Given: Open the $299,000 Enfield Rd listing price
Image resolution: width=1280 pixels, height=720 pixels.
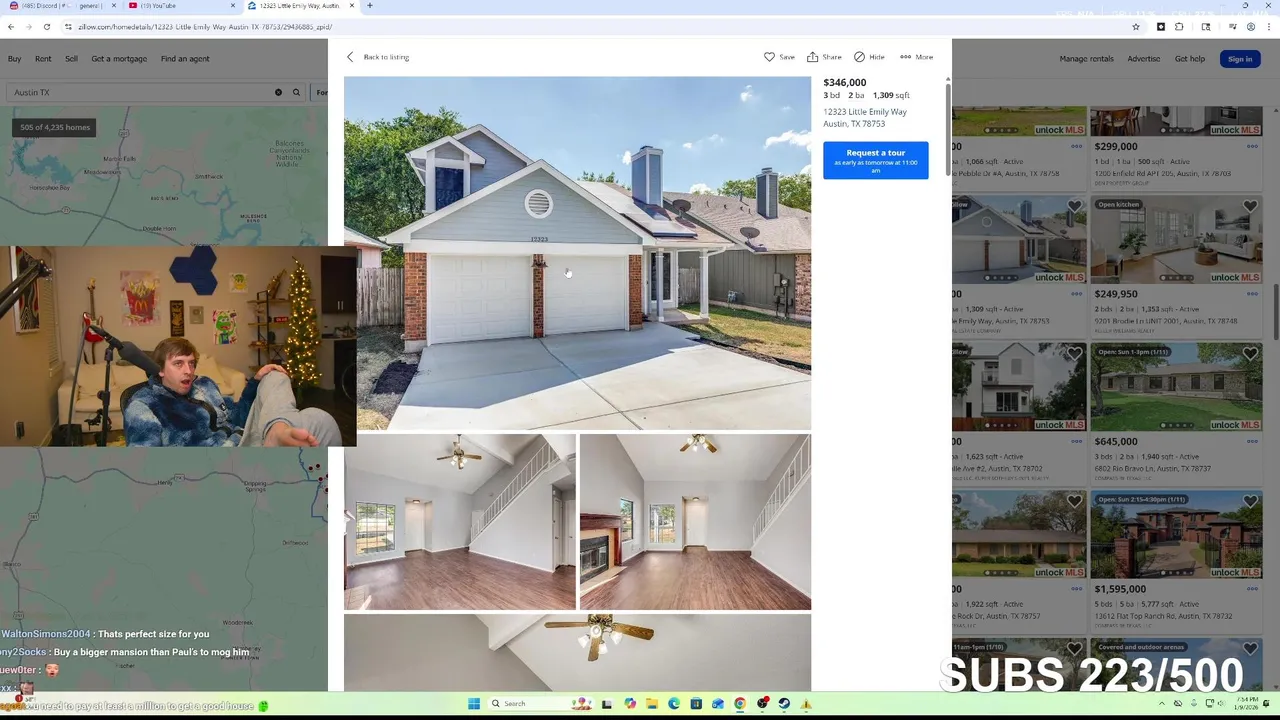Looking at the screenshot, I should point(1115,146).
